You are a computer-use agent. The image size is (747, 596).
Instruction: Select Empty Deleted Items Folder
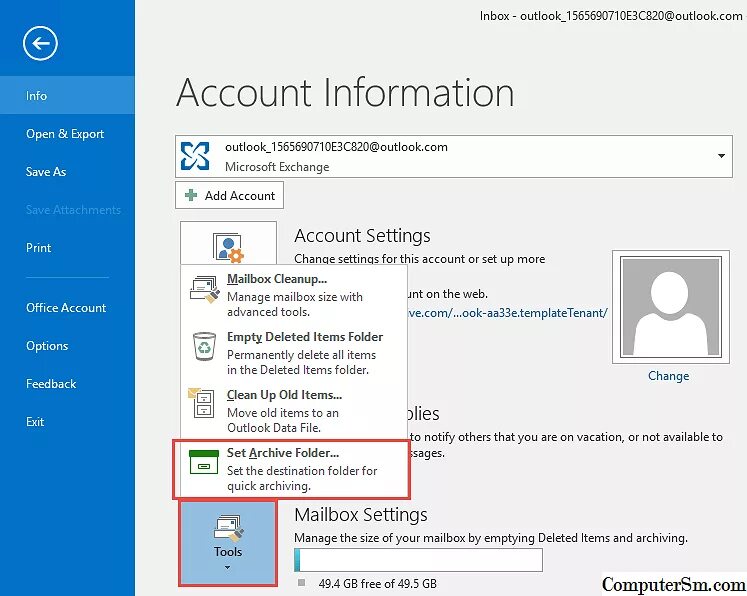tap(294, 353)
